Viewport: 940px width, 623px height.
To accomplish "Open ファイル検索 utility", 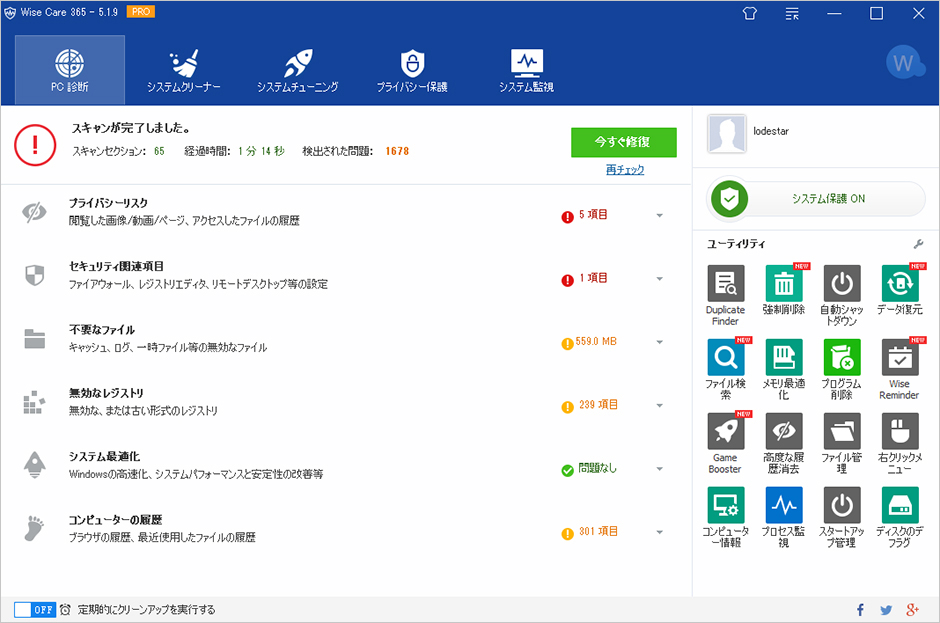I will 725,369.
